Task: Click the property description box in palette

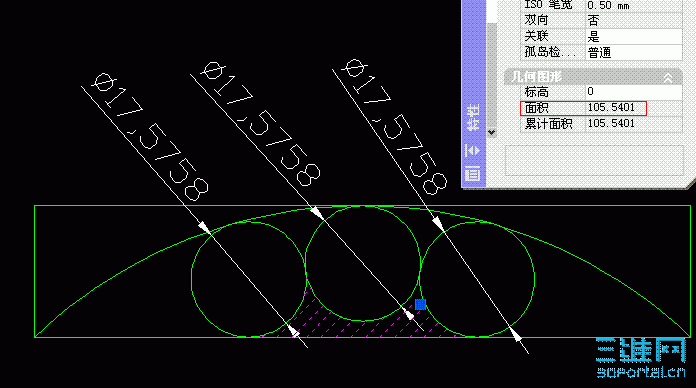Action: (594, 160)
